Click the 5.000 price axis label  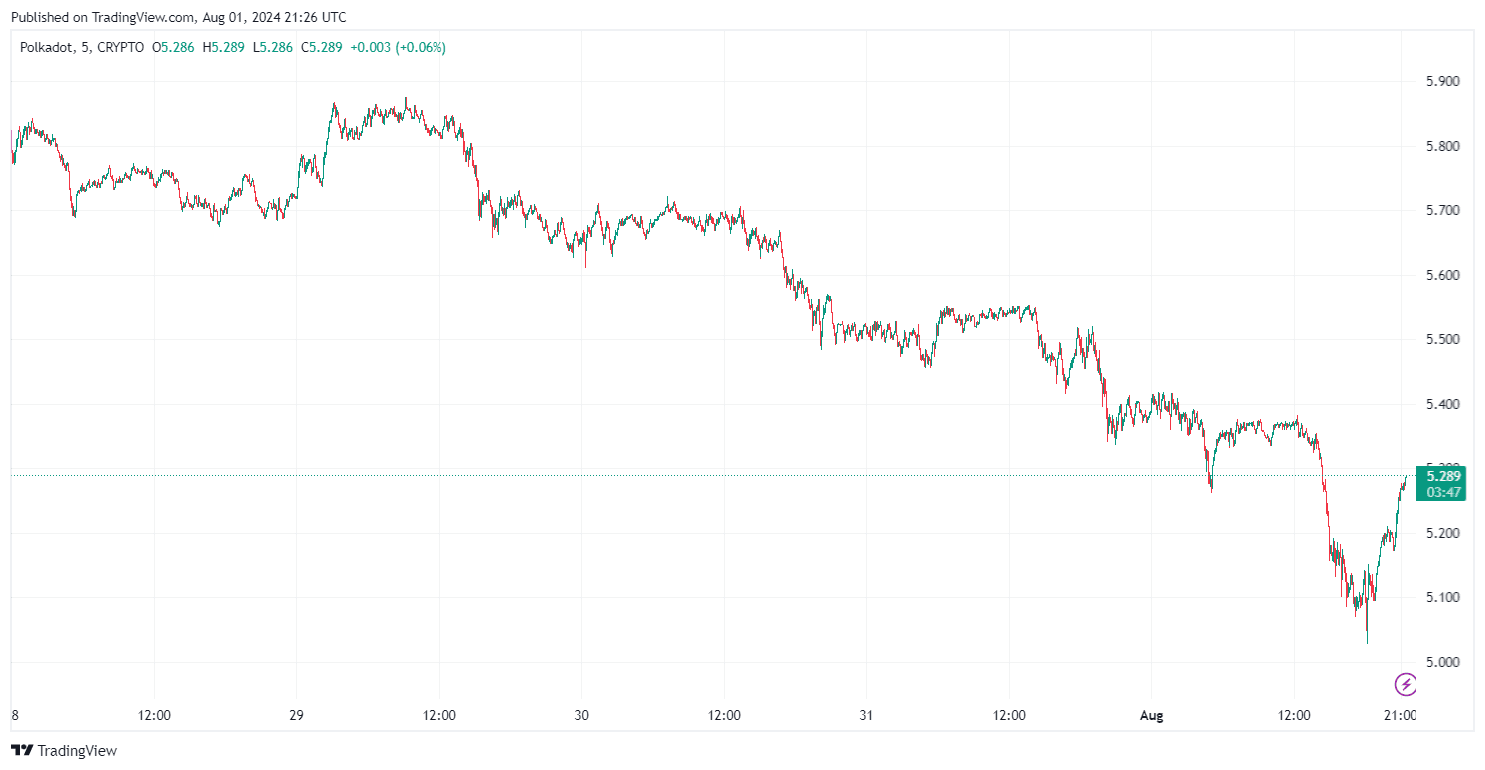click(x=1443, y=662)
